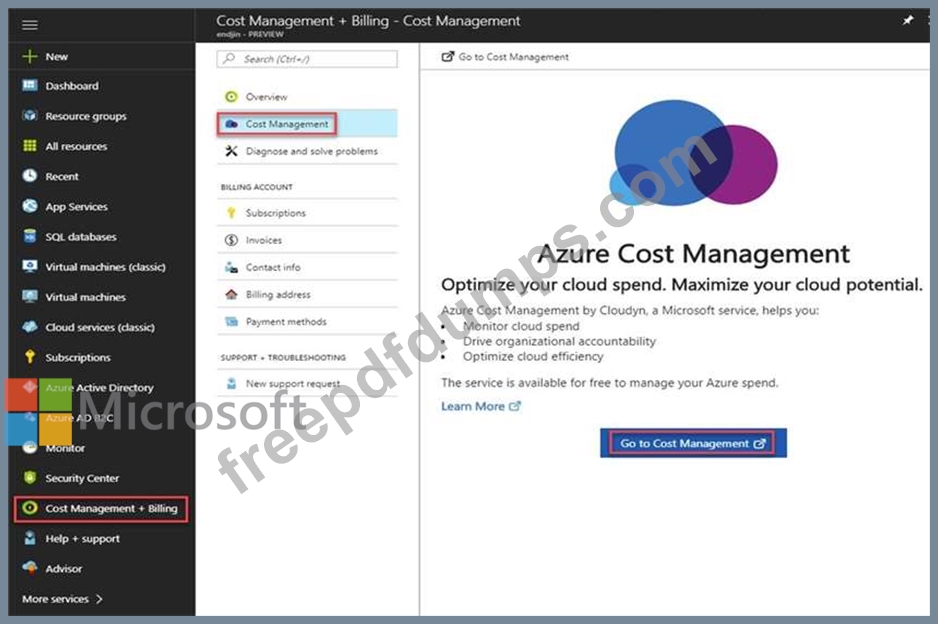
Task: Click the Search (Ctrl+/) field
Action: (307, 59)
